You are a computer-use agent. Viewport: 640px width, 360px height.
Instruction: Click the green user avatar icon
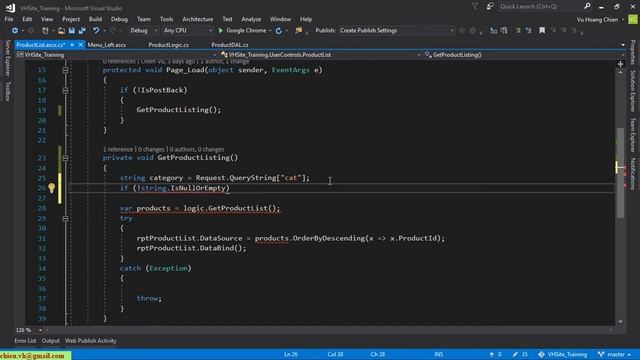pyautogui.click(x=633, y=20)
